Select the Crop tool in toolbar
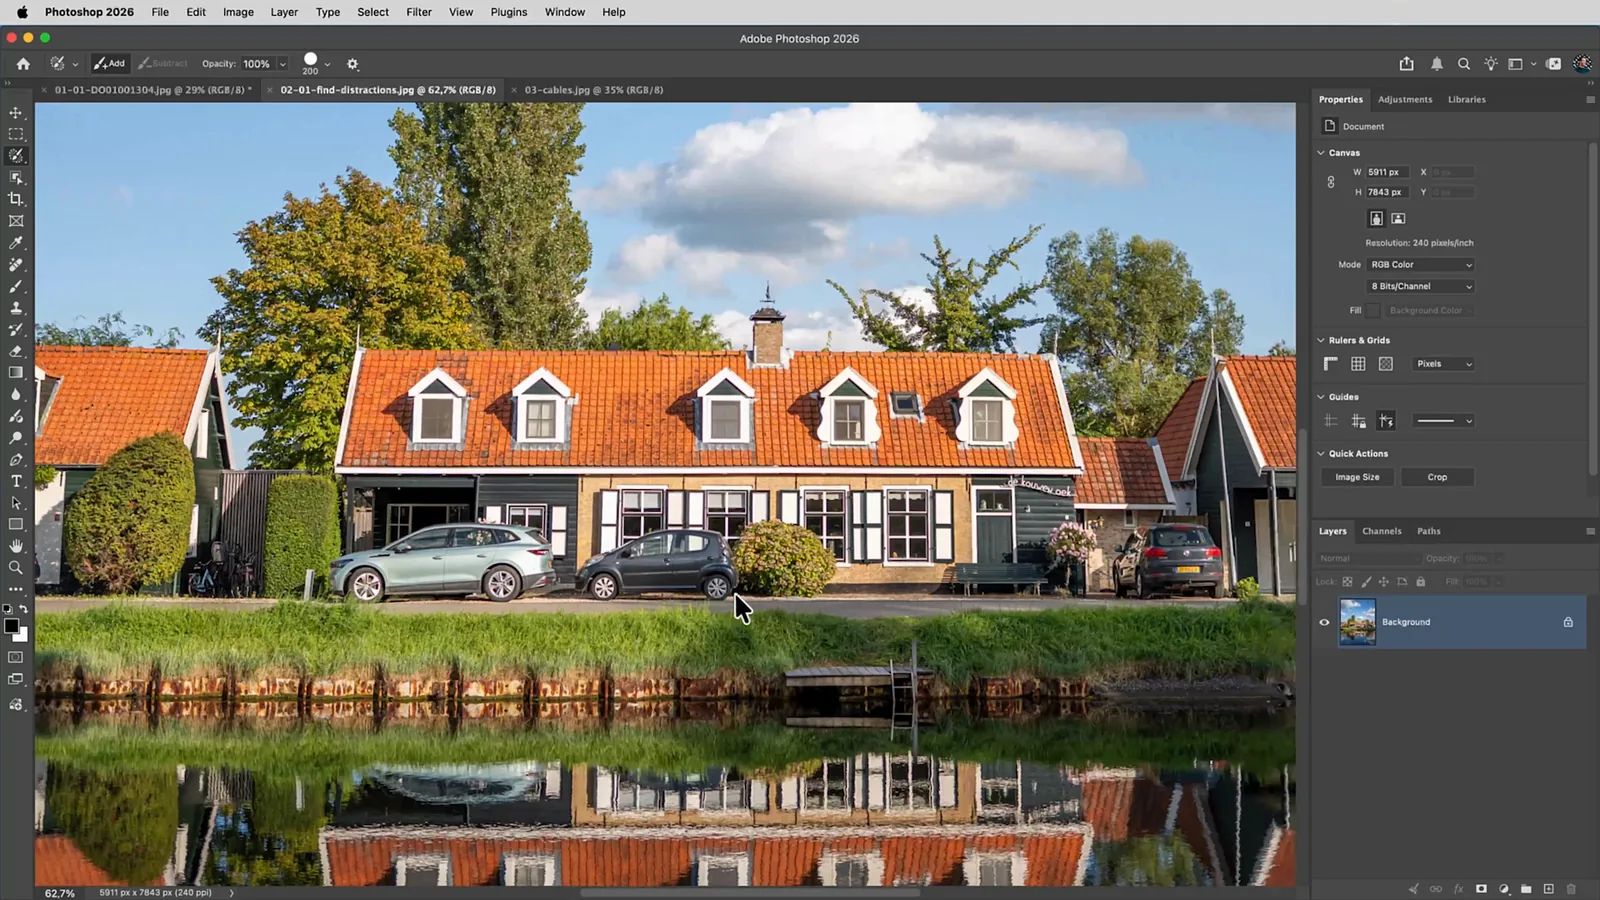1600x900 pixels. pyautogui.click(x=16, y=199)
